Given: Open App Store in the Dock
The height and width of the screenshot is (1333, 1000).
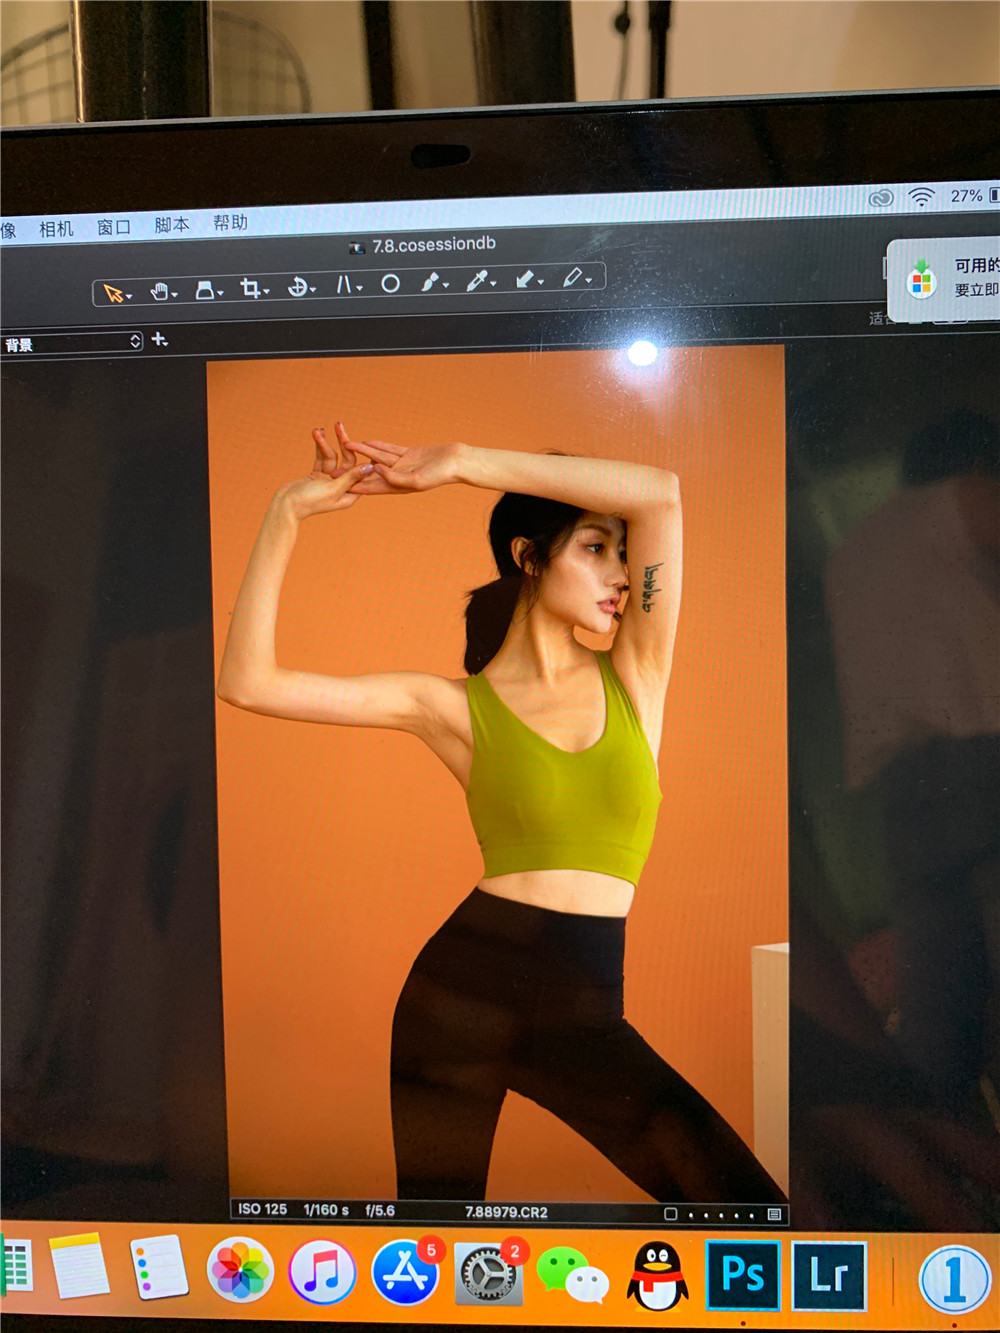Looking at the screenshot, I should pos(405,1273).
